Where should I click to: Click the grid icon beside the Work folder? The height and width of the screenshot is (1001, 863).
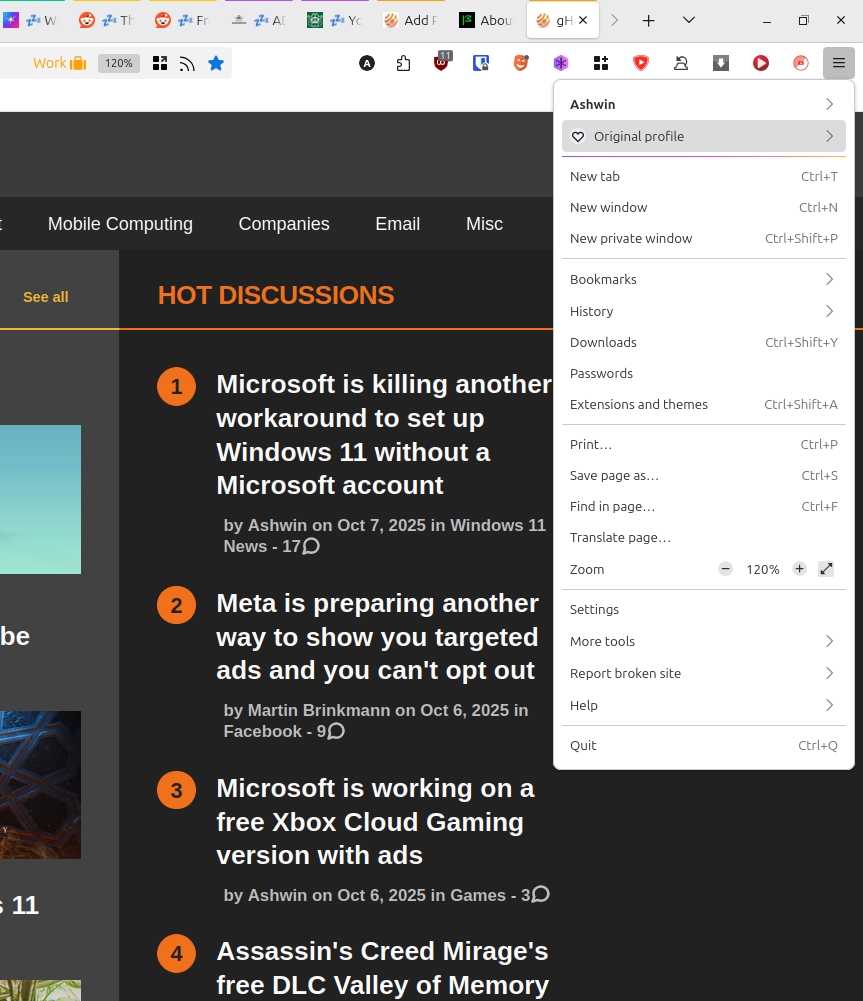[159, 62]
